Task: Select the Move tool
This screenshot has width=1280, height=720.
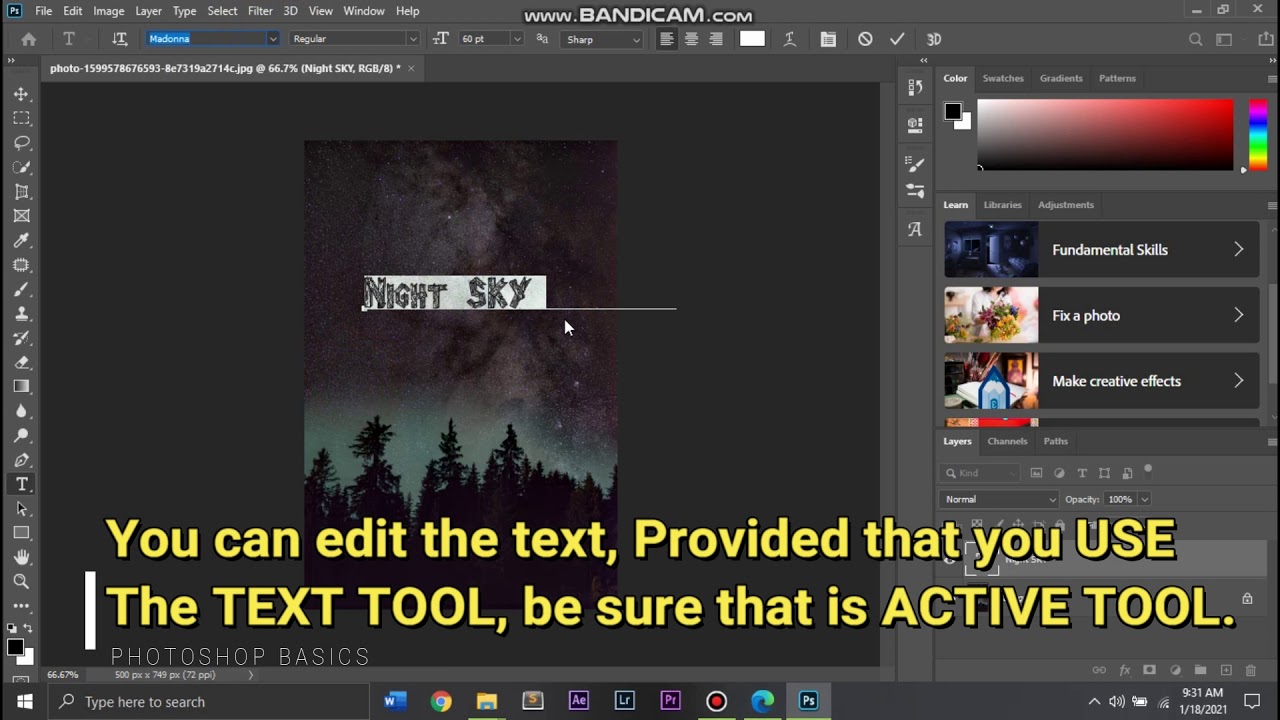Action: (21, 94)
